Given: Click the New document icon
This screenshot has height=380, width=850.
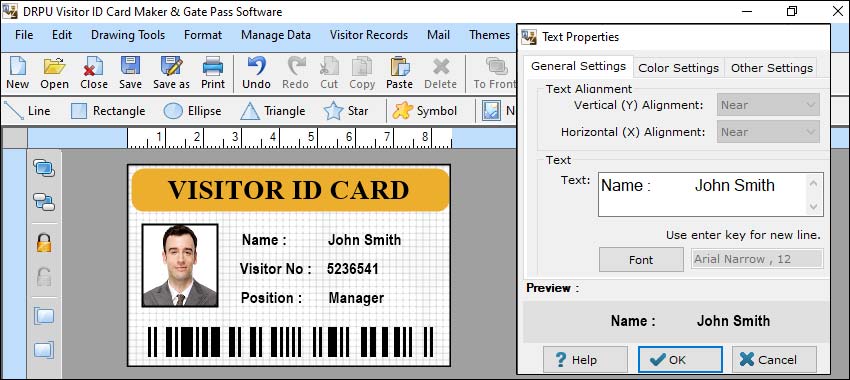Looking at the screenshot, I should click(17, 73).
